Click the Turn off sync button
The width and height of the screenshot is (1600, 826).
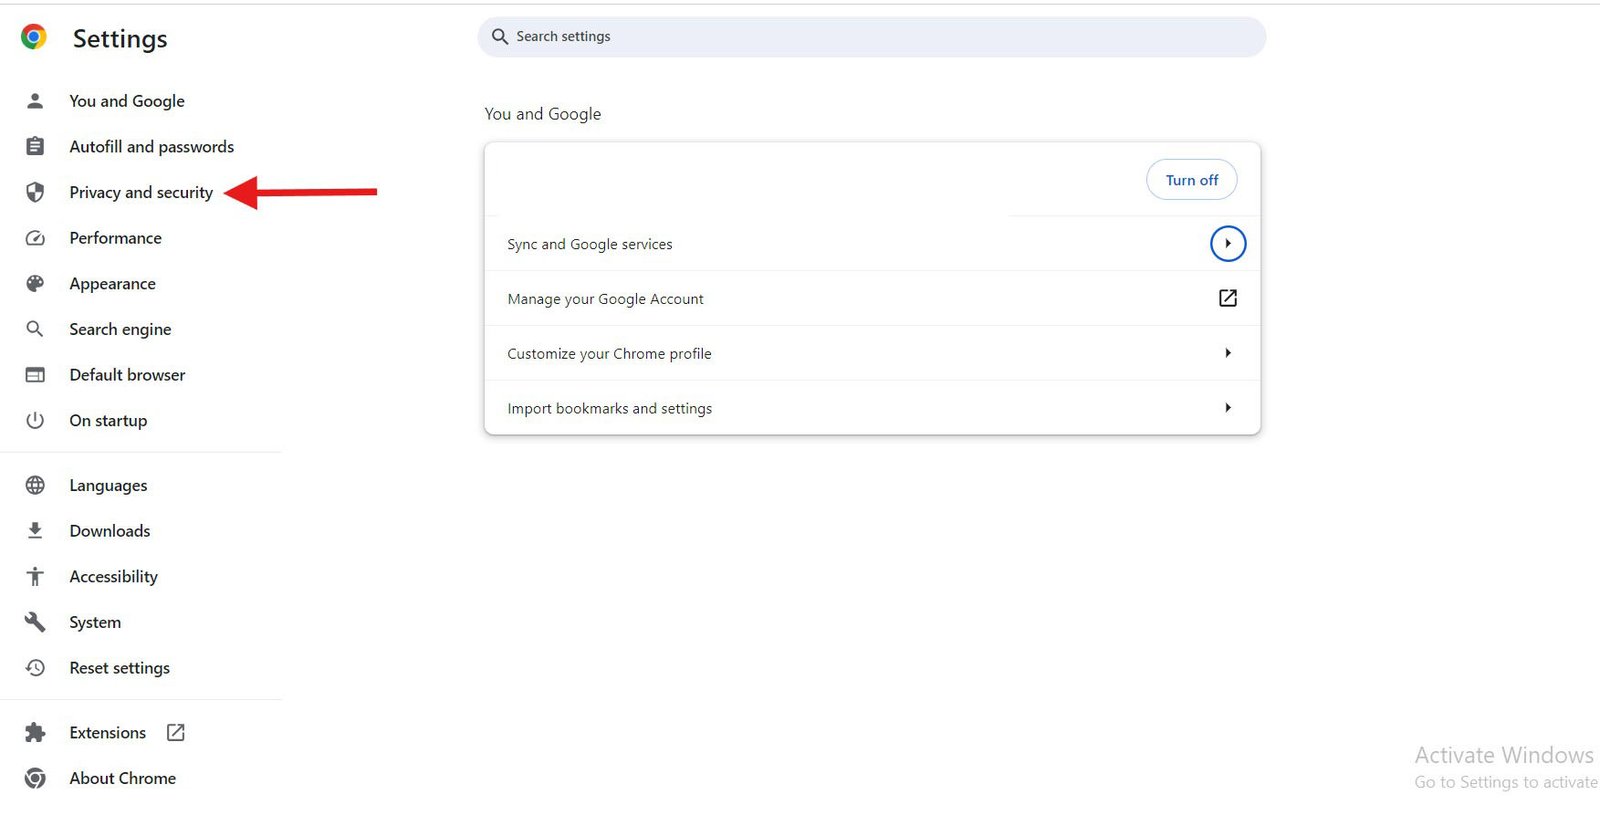click(x=1192, y=180)
